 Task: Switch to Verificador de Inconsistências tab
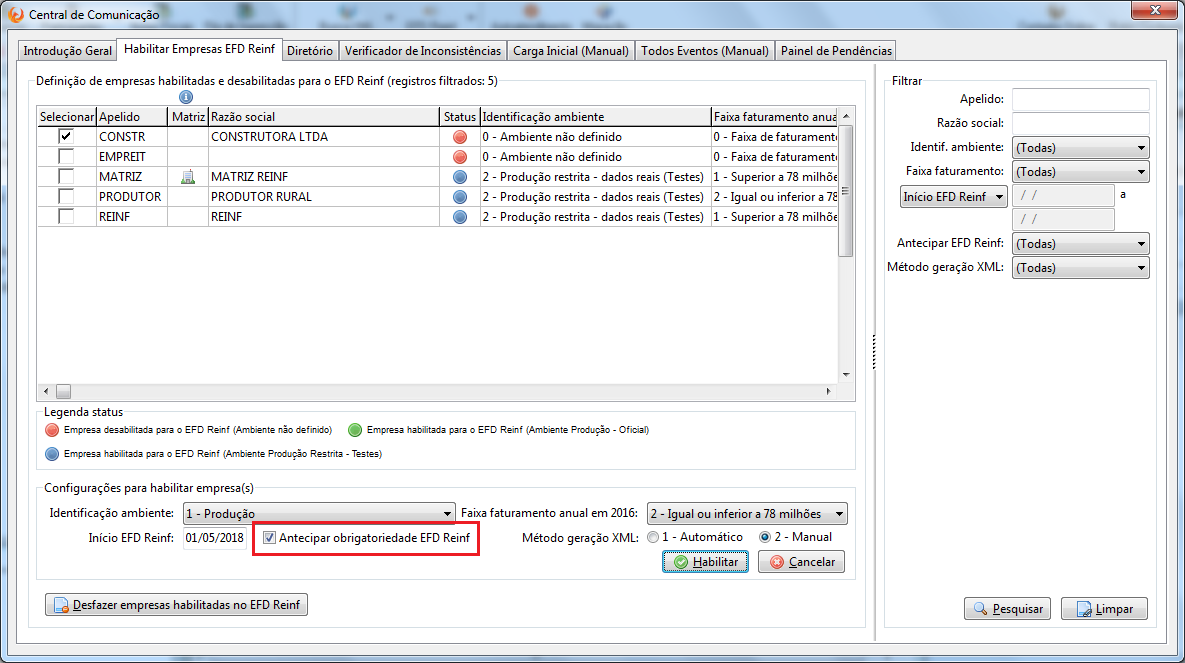click(x=423, y=50)
